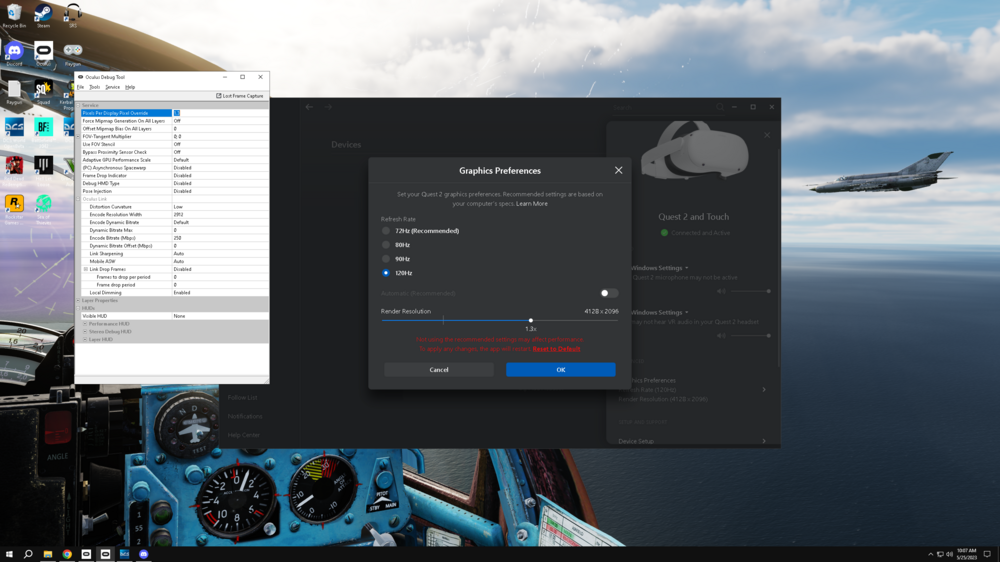Click the search magnifier in Oculus app

(720, 107)
